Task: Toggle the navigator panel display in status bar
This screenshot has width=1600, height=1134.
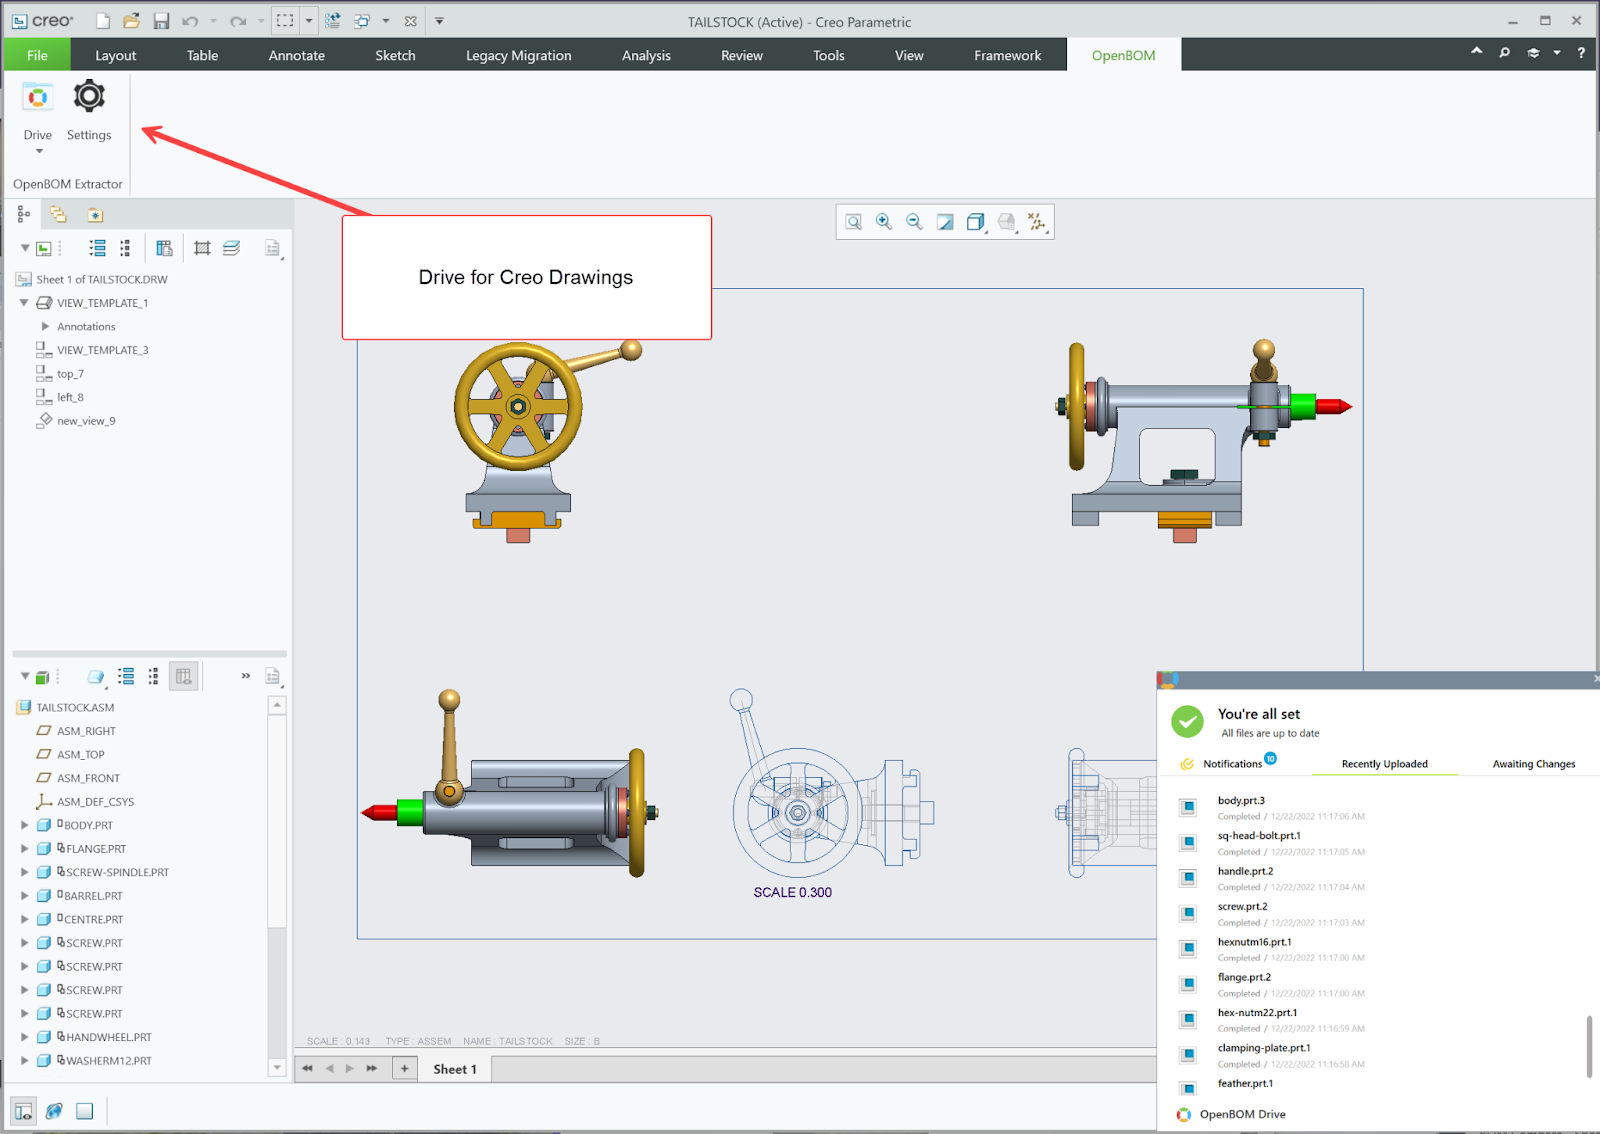Action: tap(23, 1111)
